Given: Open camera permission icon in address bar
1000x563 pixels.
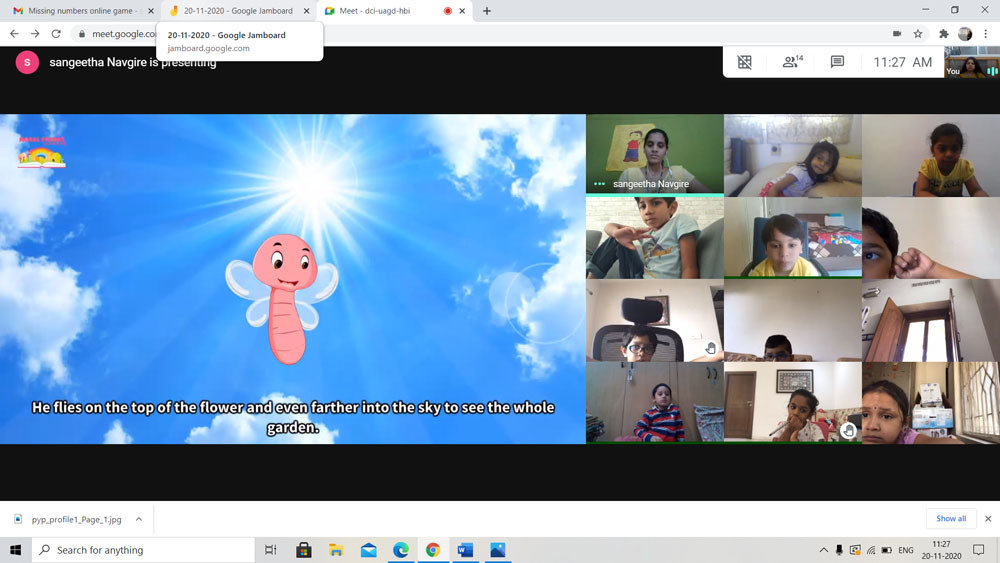Looking at the screenshot, I should [x=897, y=34].
